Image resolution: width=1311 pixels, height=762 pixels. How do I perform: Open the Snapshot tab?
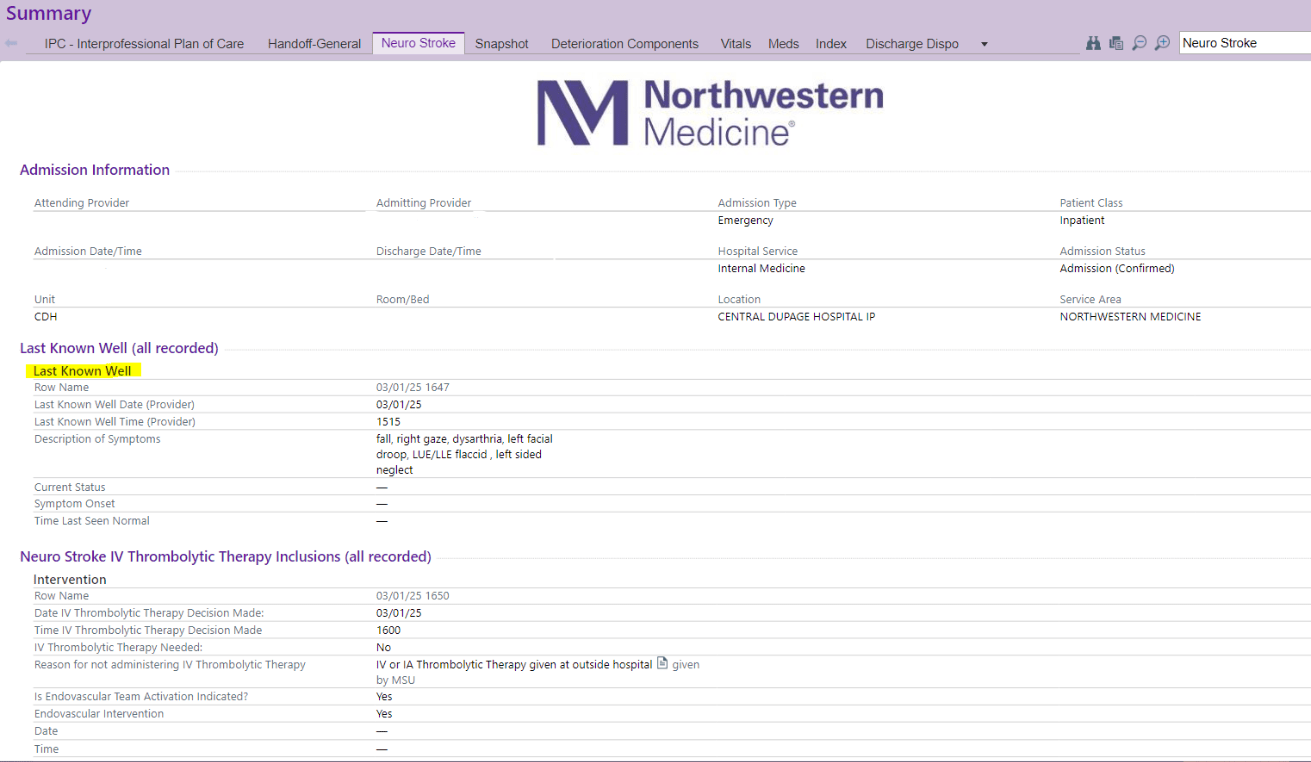point(502,44)
